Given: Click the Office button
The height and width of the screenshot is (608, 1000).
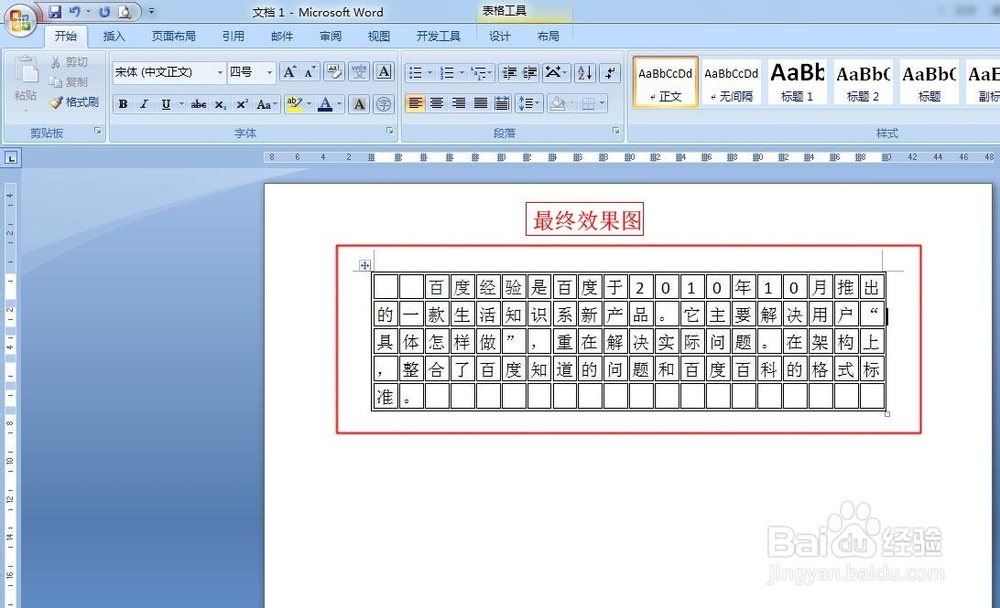Looking at the screenshot, I should pos(20,20).
